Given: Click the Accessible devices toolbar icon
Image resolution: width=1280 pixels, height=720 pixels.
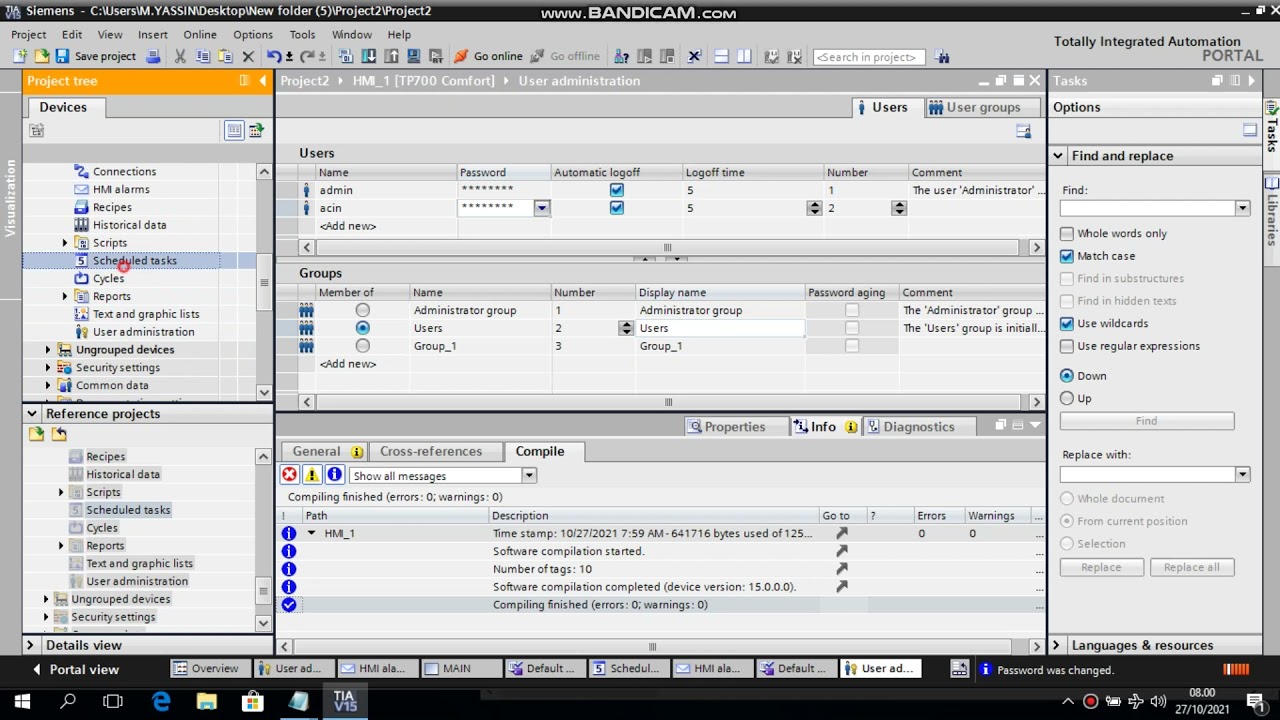Looking at the screenshot, I should click(621, 57).
